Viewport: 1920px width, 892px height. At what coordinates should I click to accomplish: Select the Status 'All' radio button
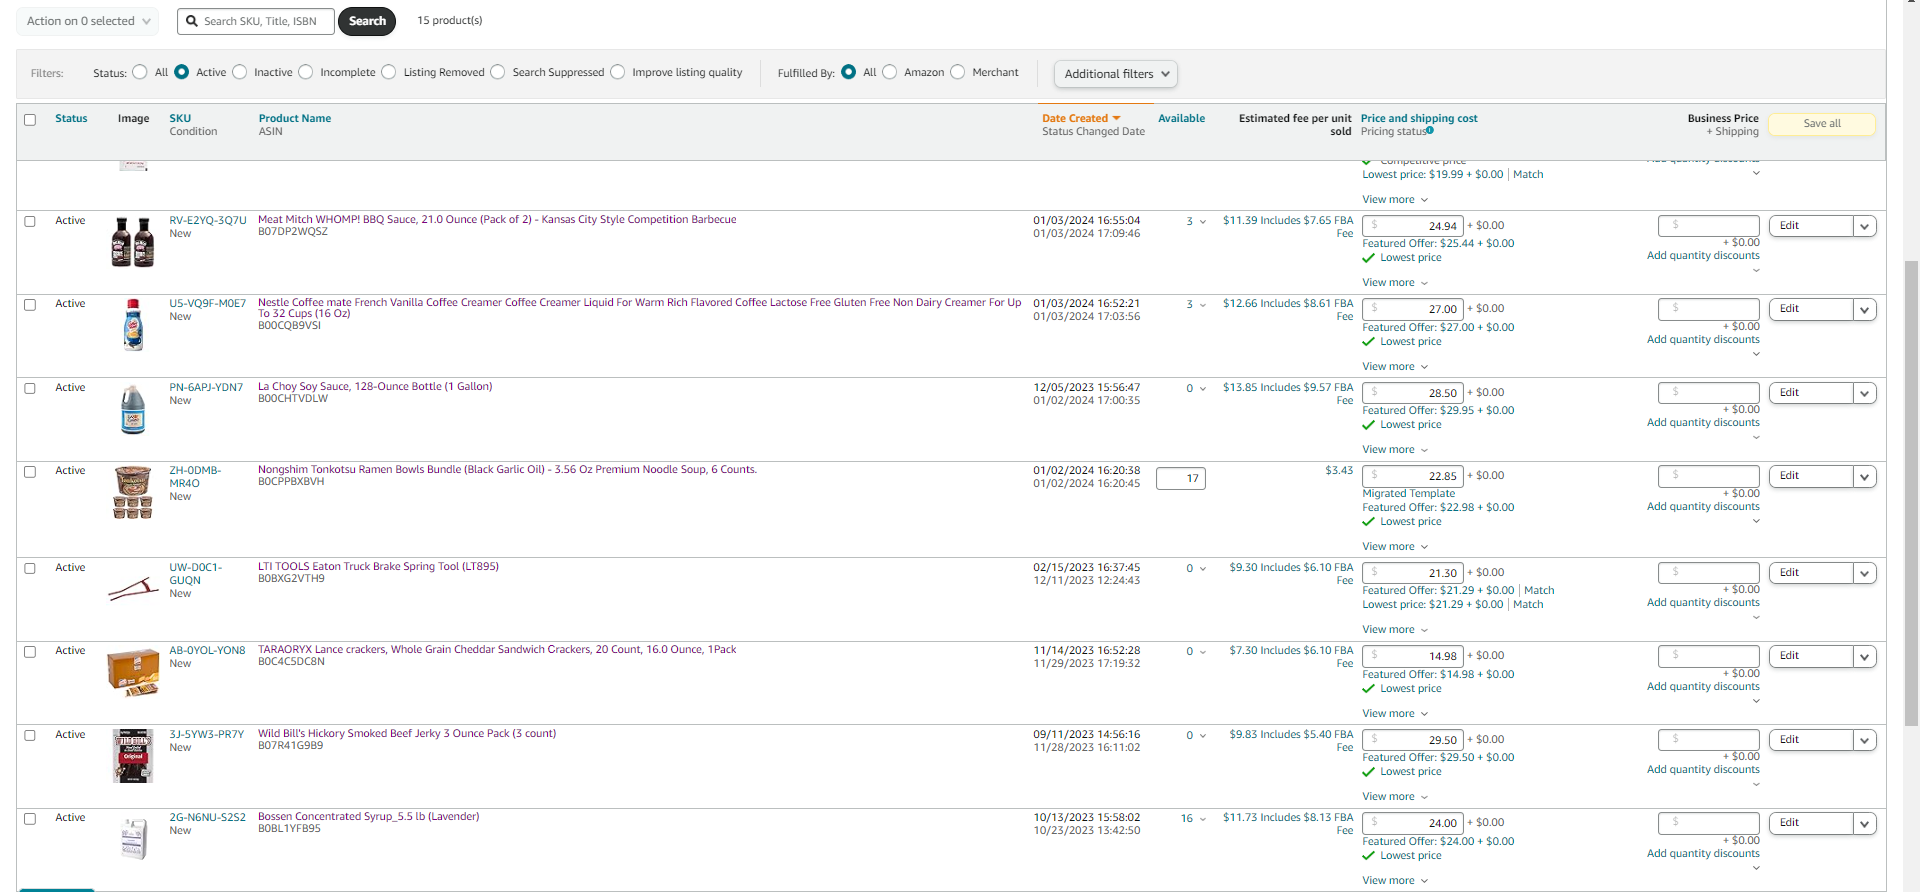pos(140,72)
